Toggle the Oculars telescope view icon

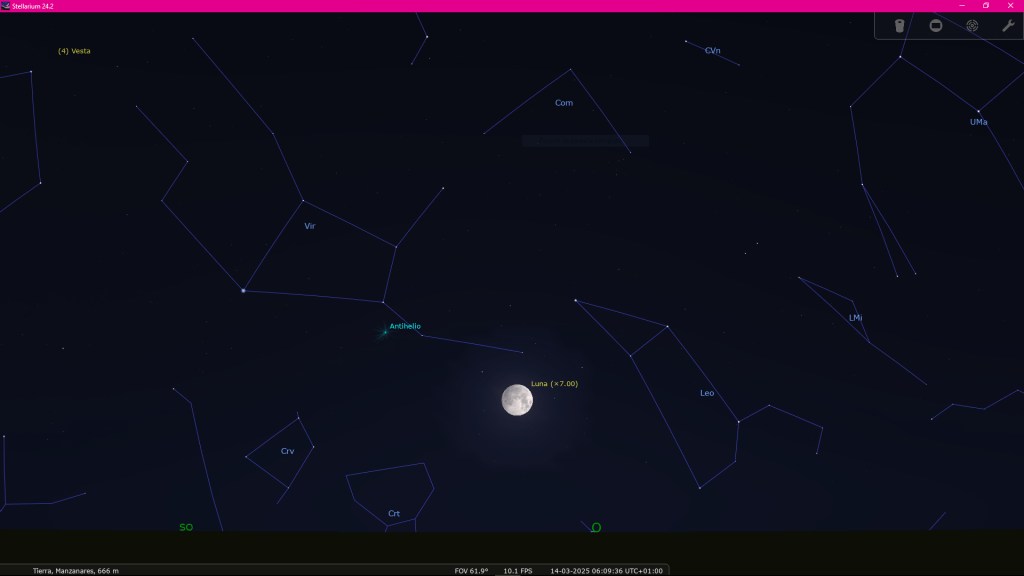[899, 26]
